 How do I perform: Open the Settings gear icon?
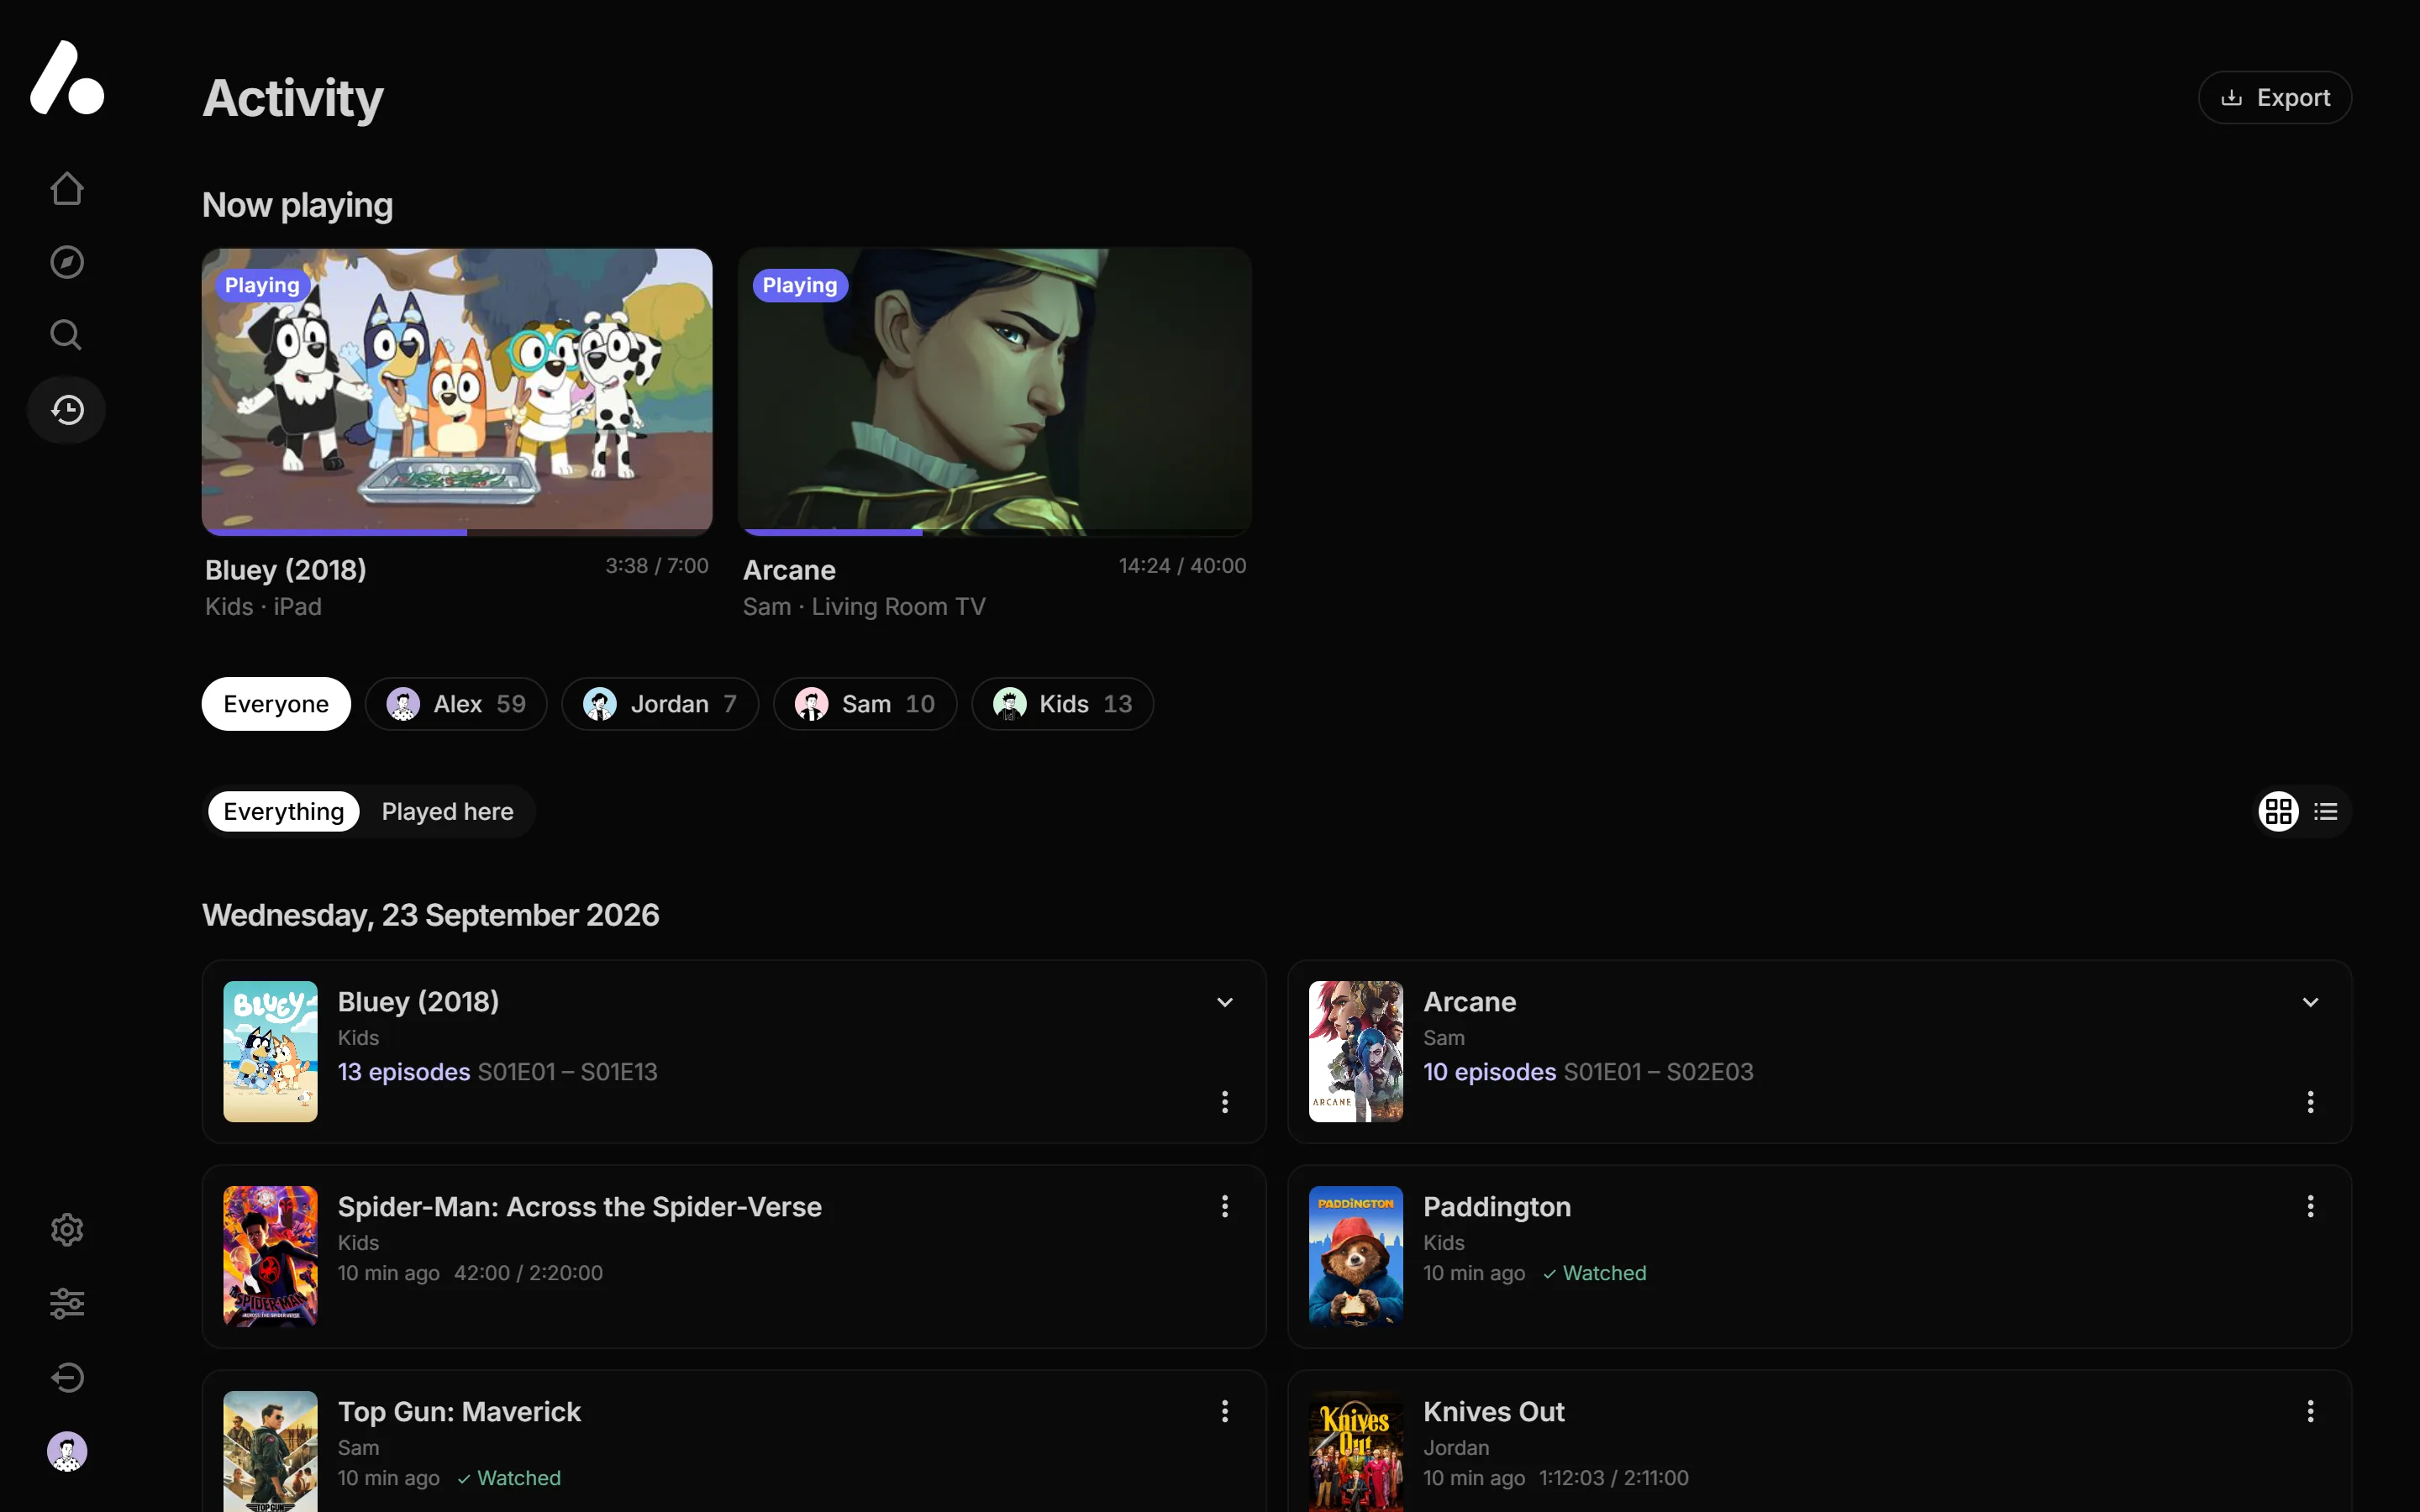67,1229
